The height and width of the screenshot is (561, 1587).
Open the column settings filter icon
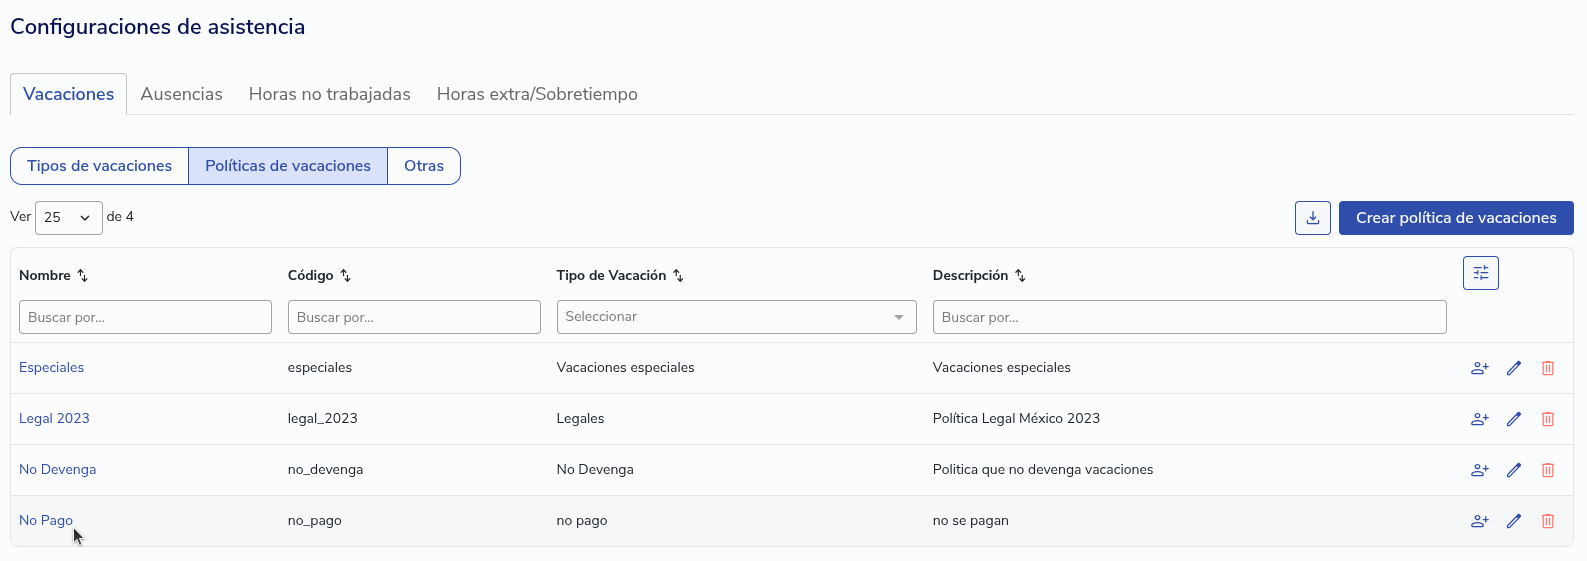(x=1480, y=273)
